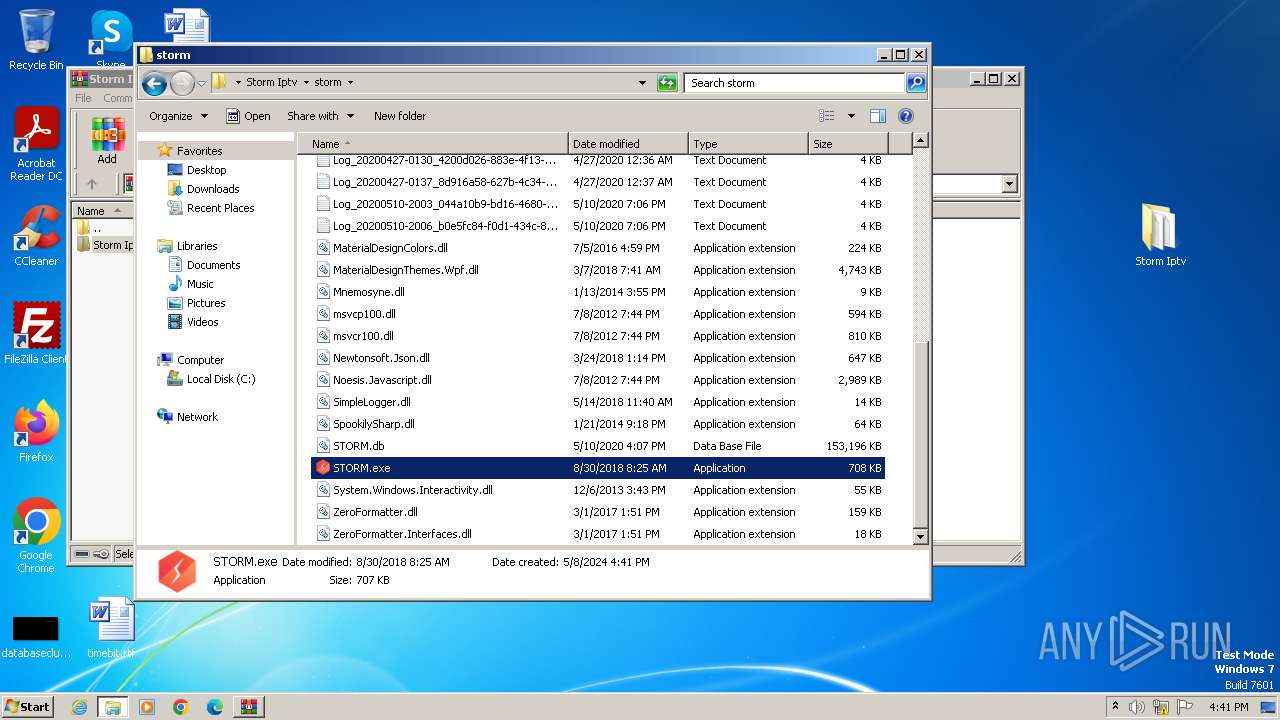Select Music library in navigation pane
The height and width of the screenshot is (720, 1280).
200,284
